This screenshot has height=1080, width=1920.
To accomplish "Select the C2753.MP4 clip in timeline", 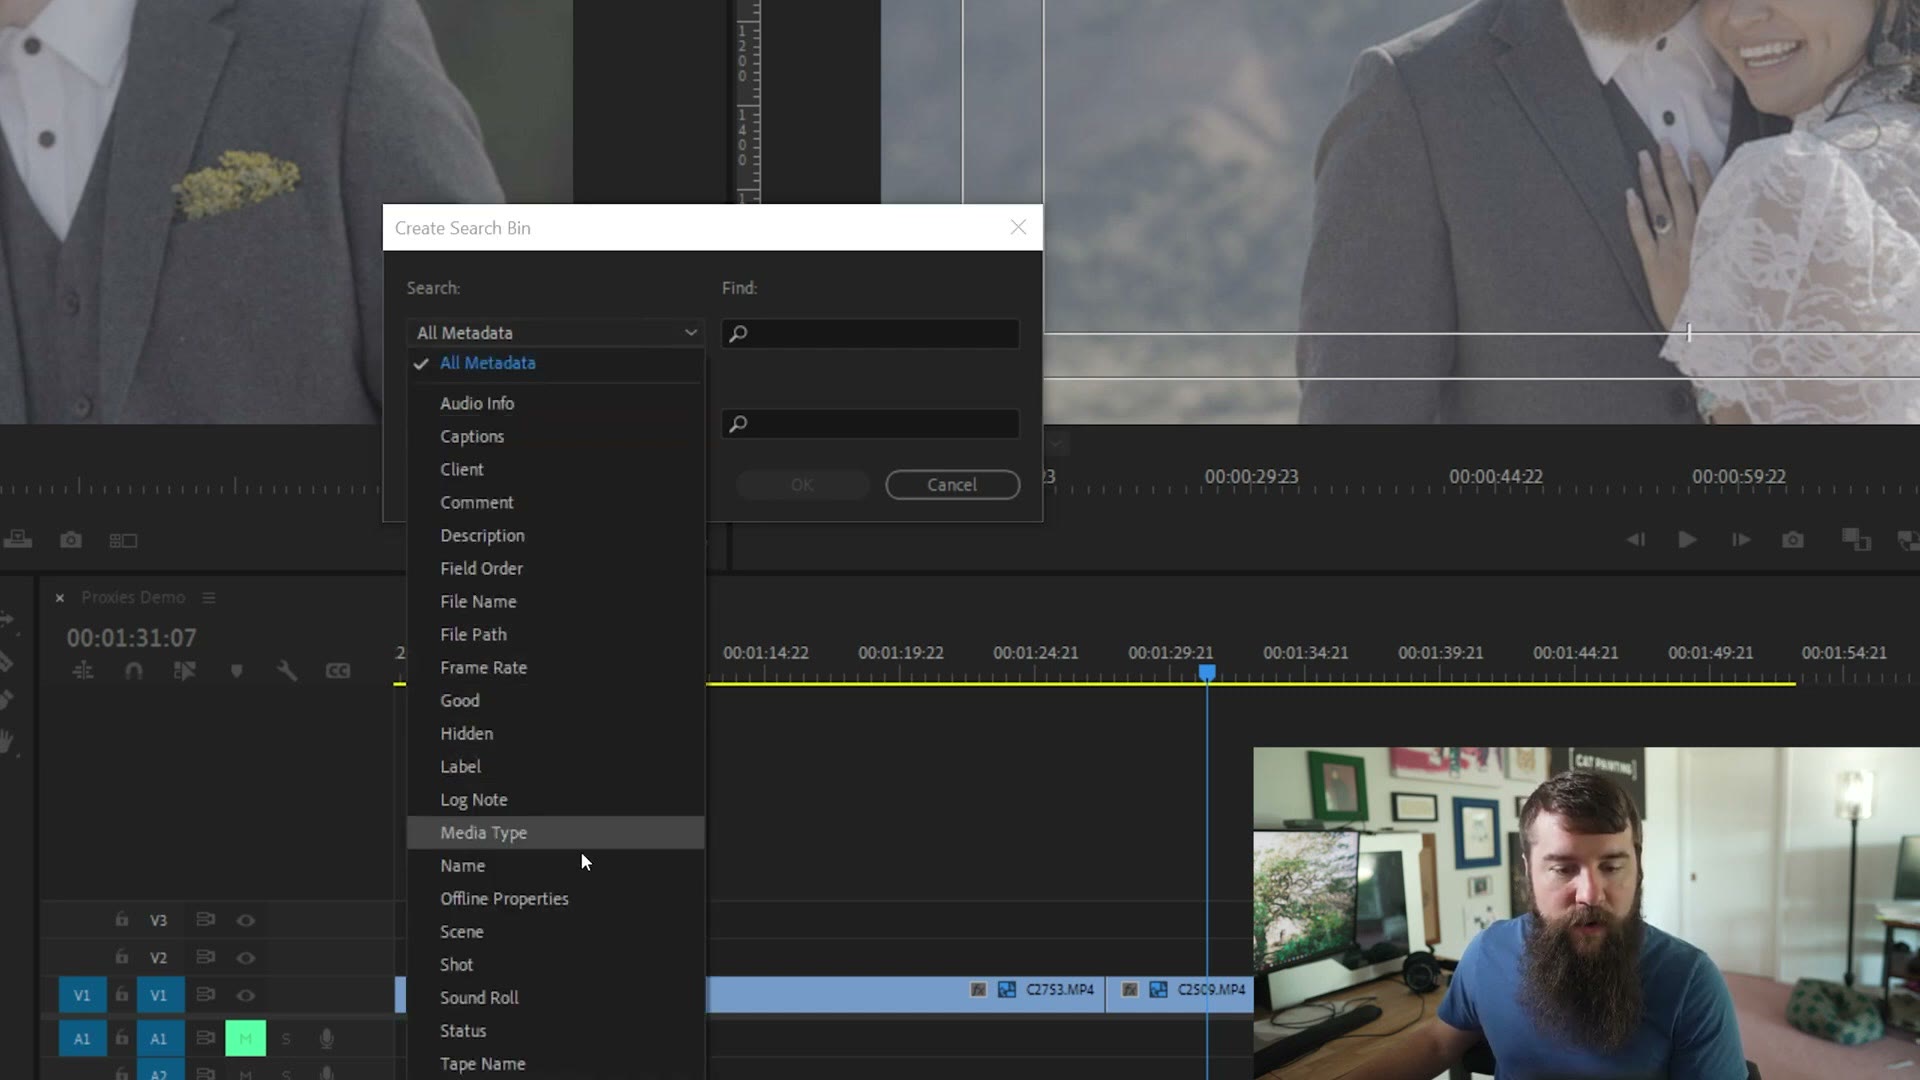I will pyautogui.click(x=905, y=993).
